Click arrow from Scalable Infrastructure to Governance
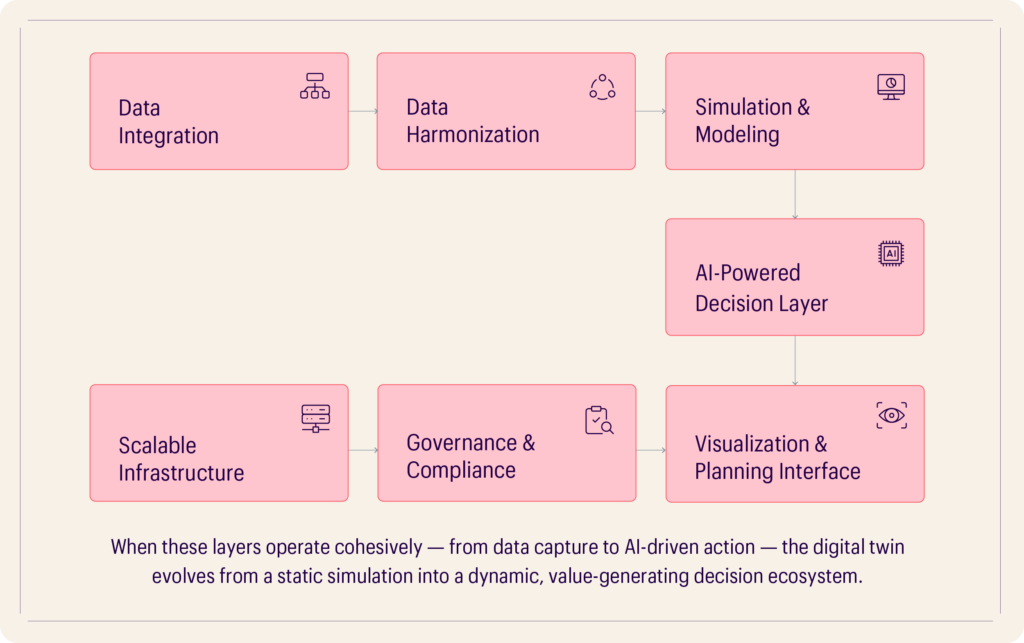Viewport: 1024px width, 643px height. (363, 450)
